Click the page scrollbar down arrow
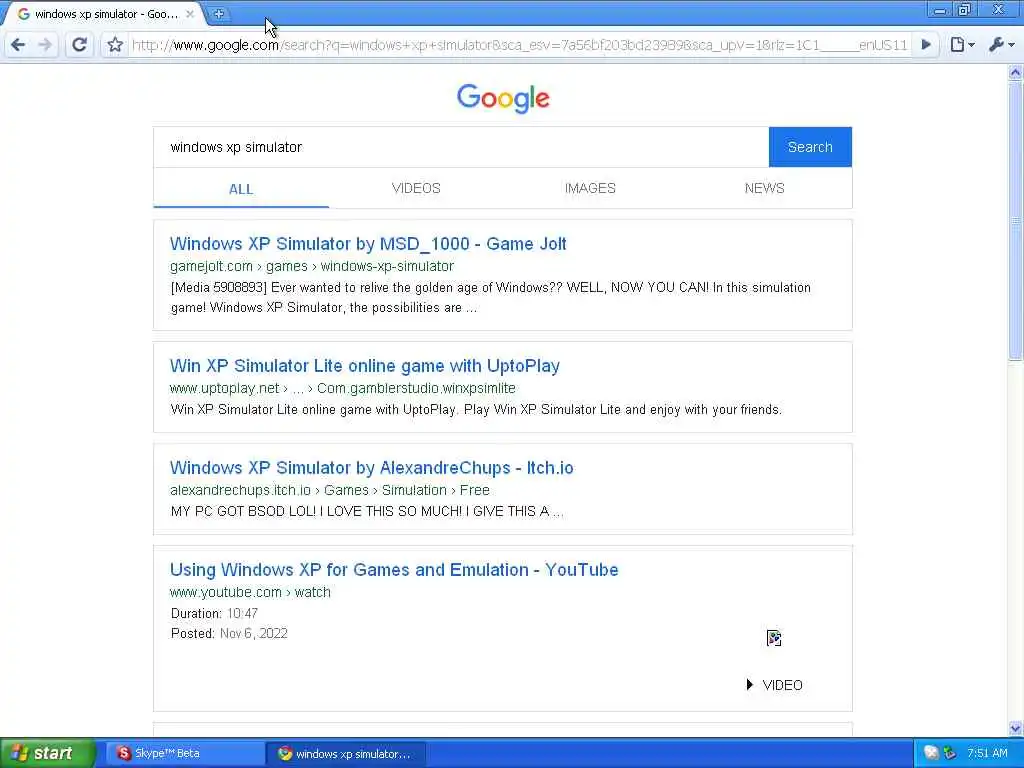1024x768 pixels. click(1015, 728)
